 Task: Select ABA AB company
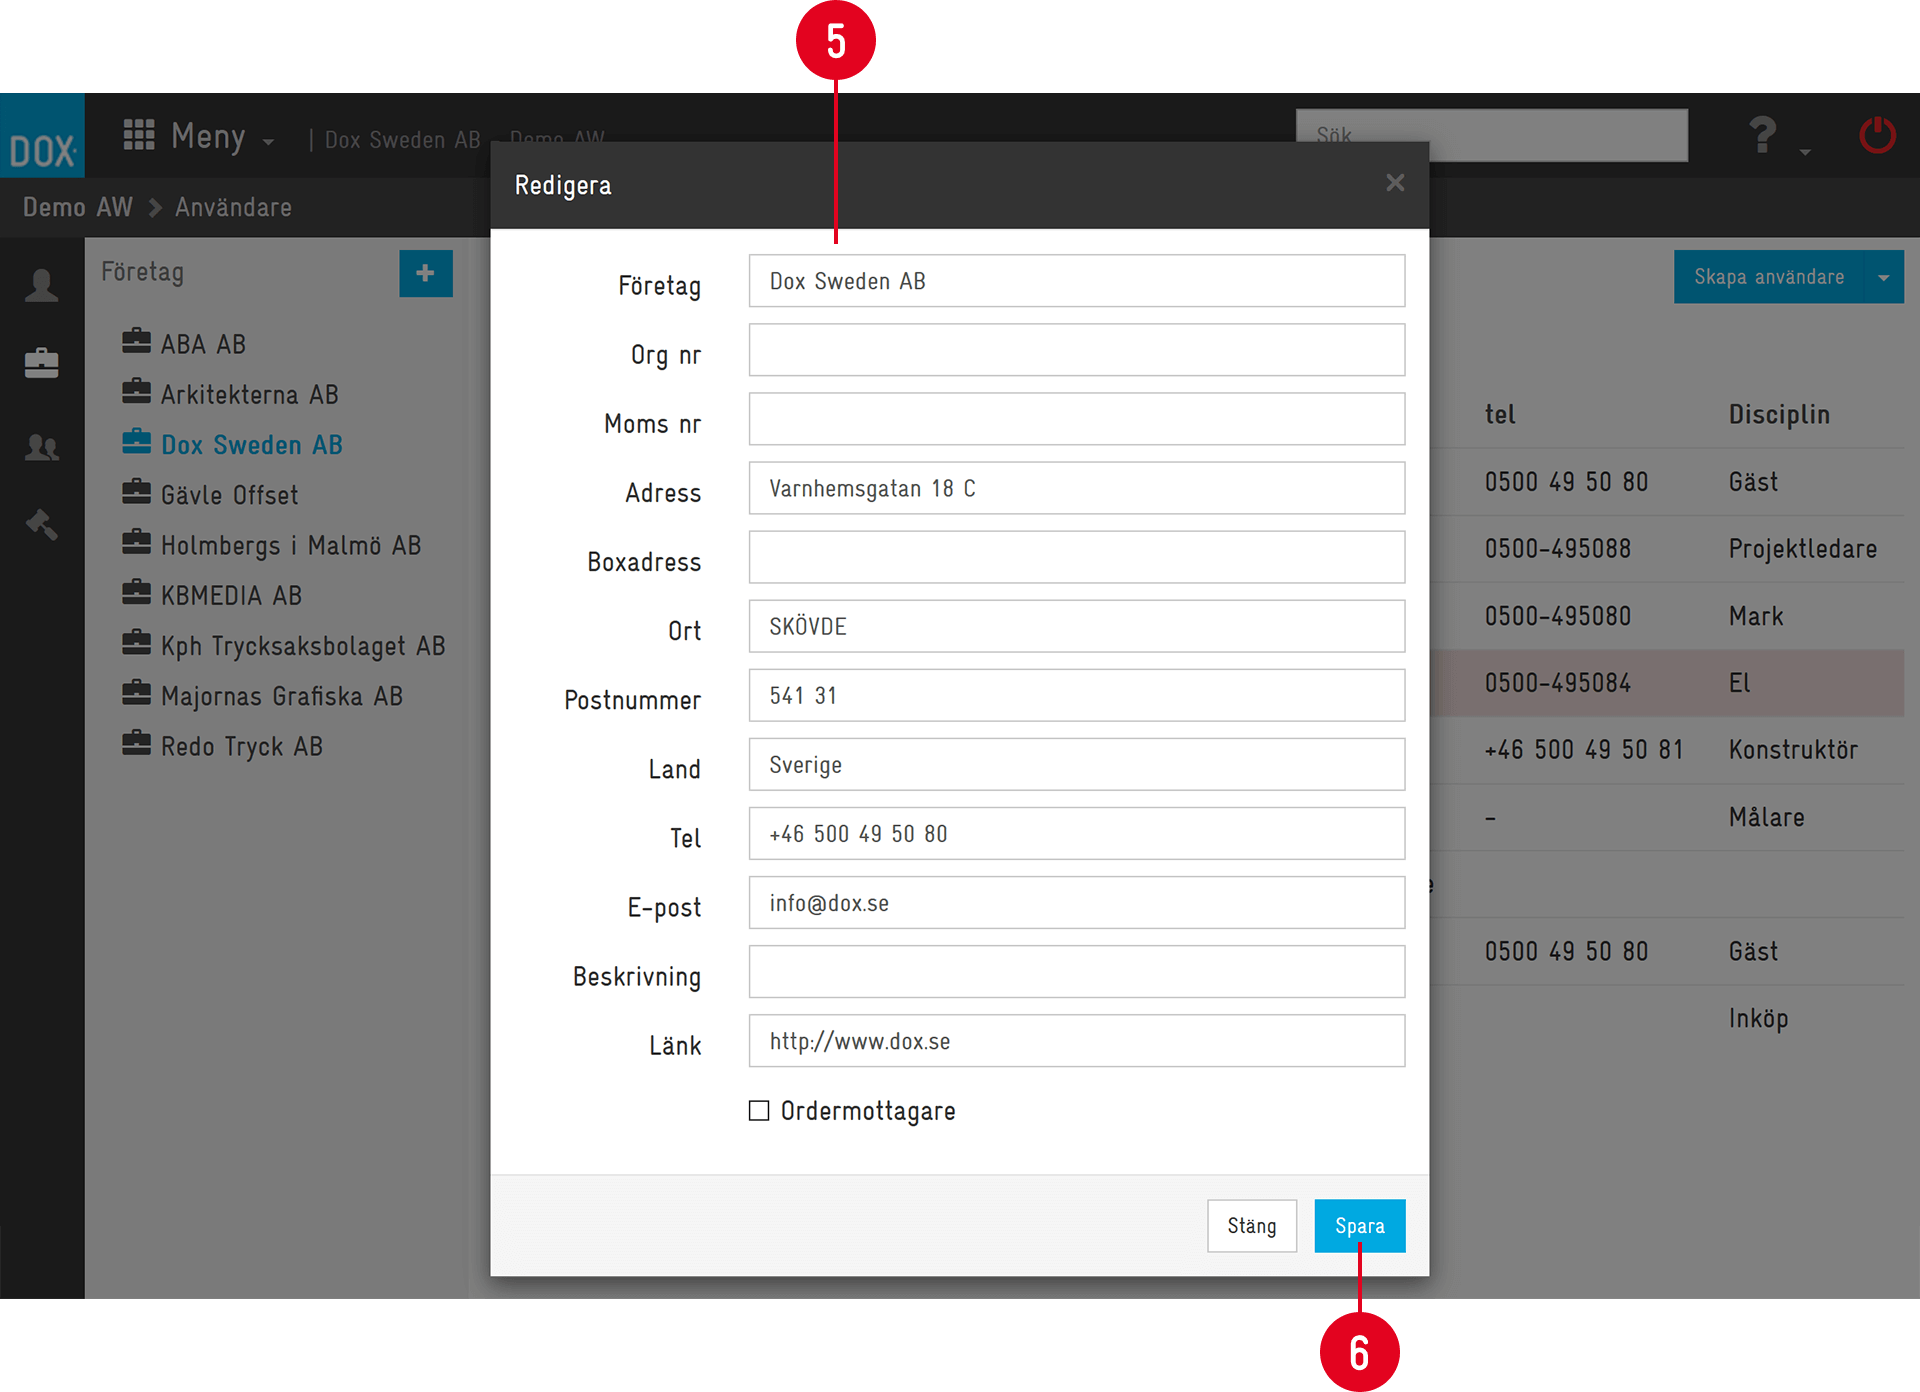pyautogui.click(x=203, y=344)
